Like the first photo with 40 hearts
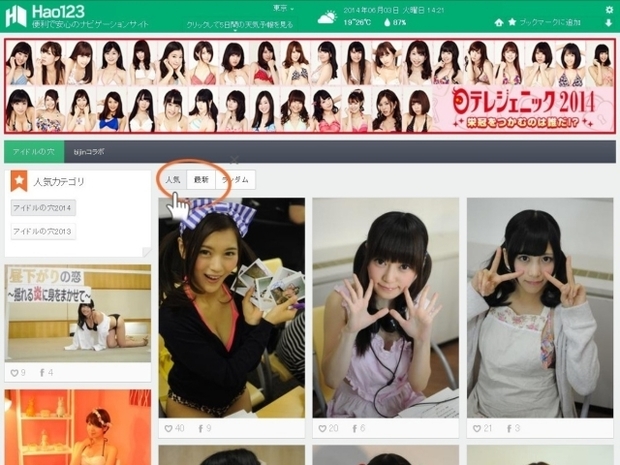Screen dimensions: 620x465 168,428
